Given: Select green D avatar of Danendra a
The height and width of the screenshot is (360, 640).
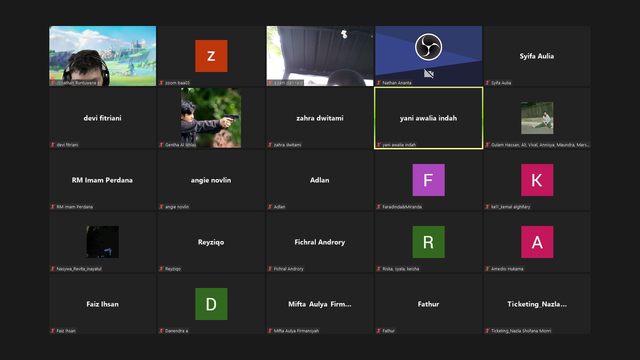Looking at the screenshot, I should pos(211,304).
